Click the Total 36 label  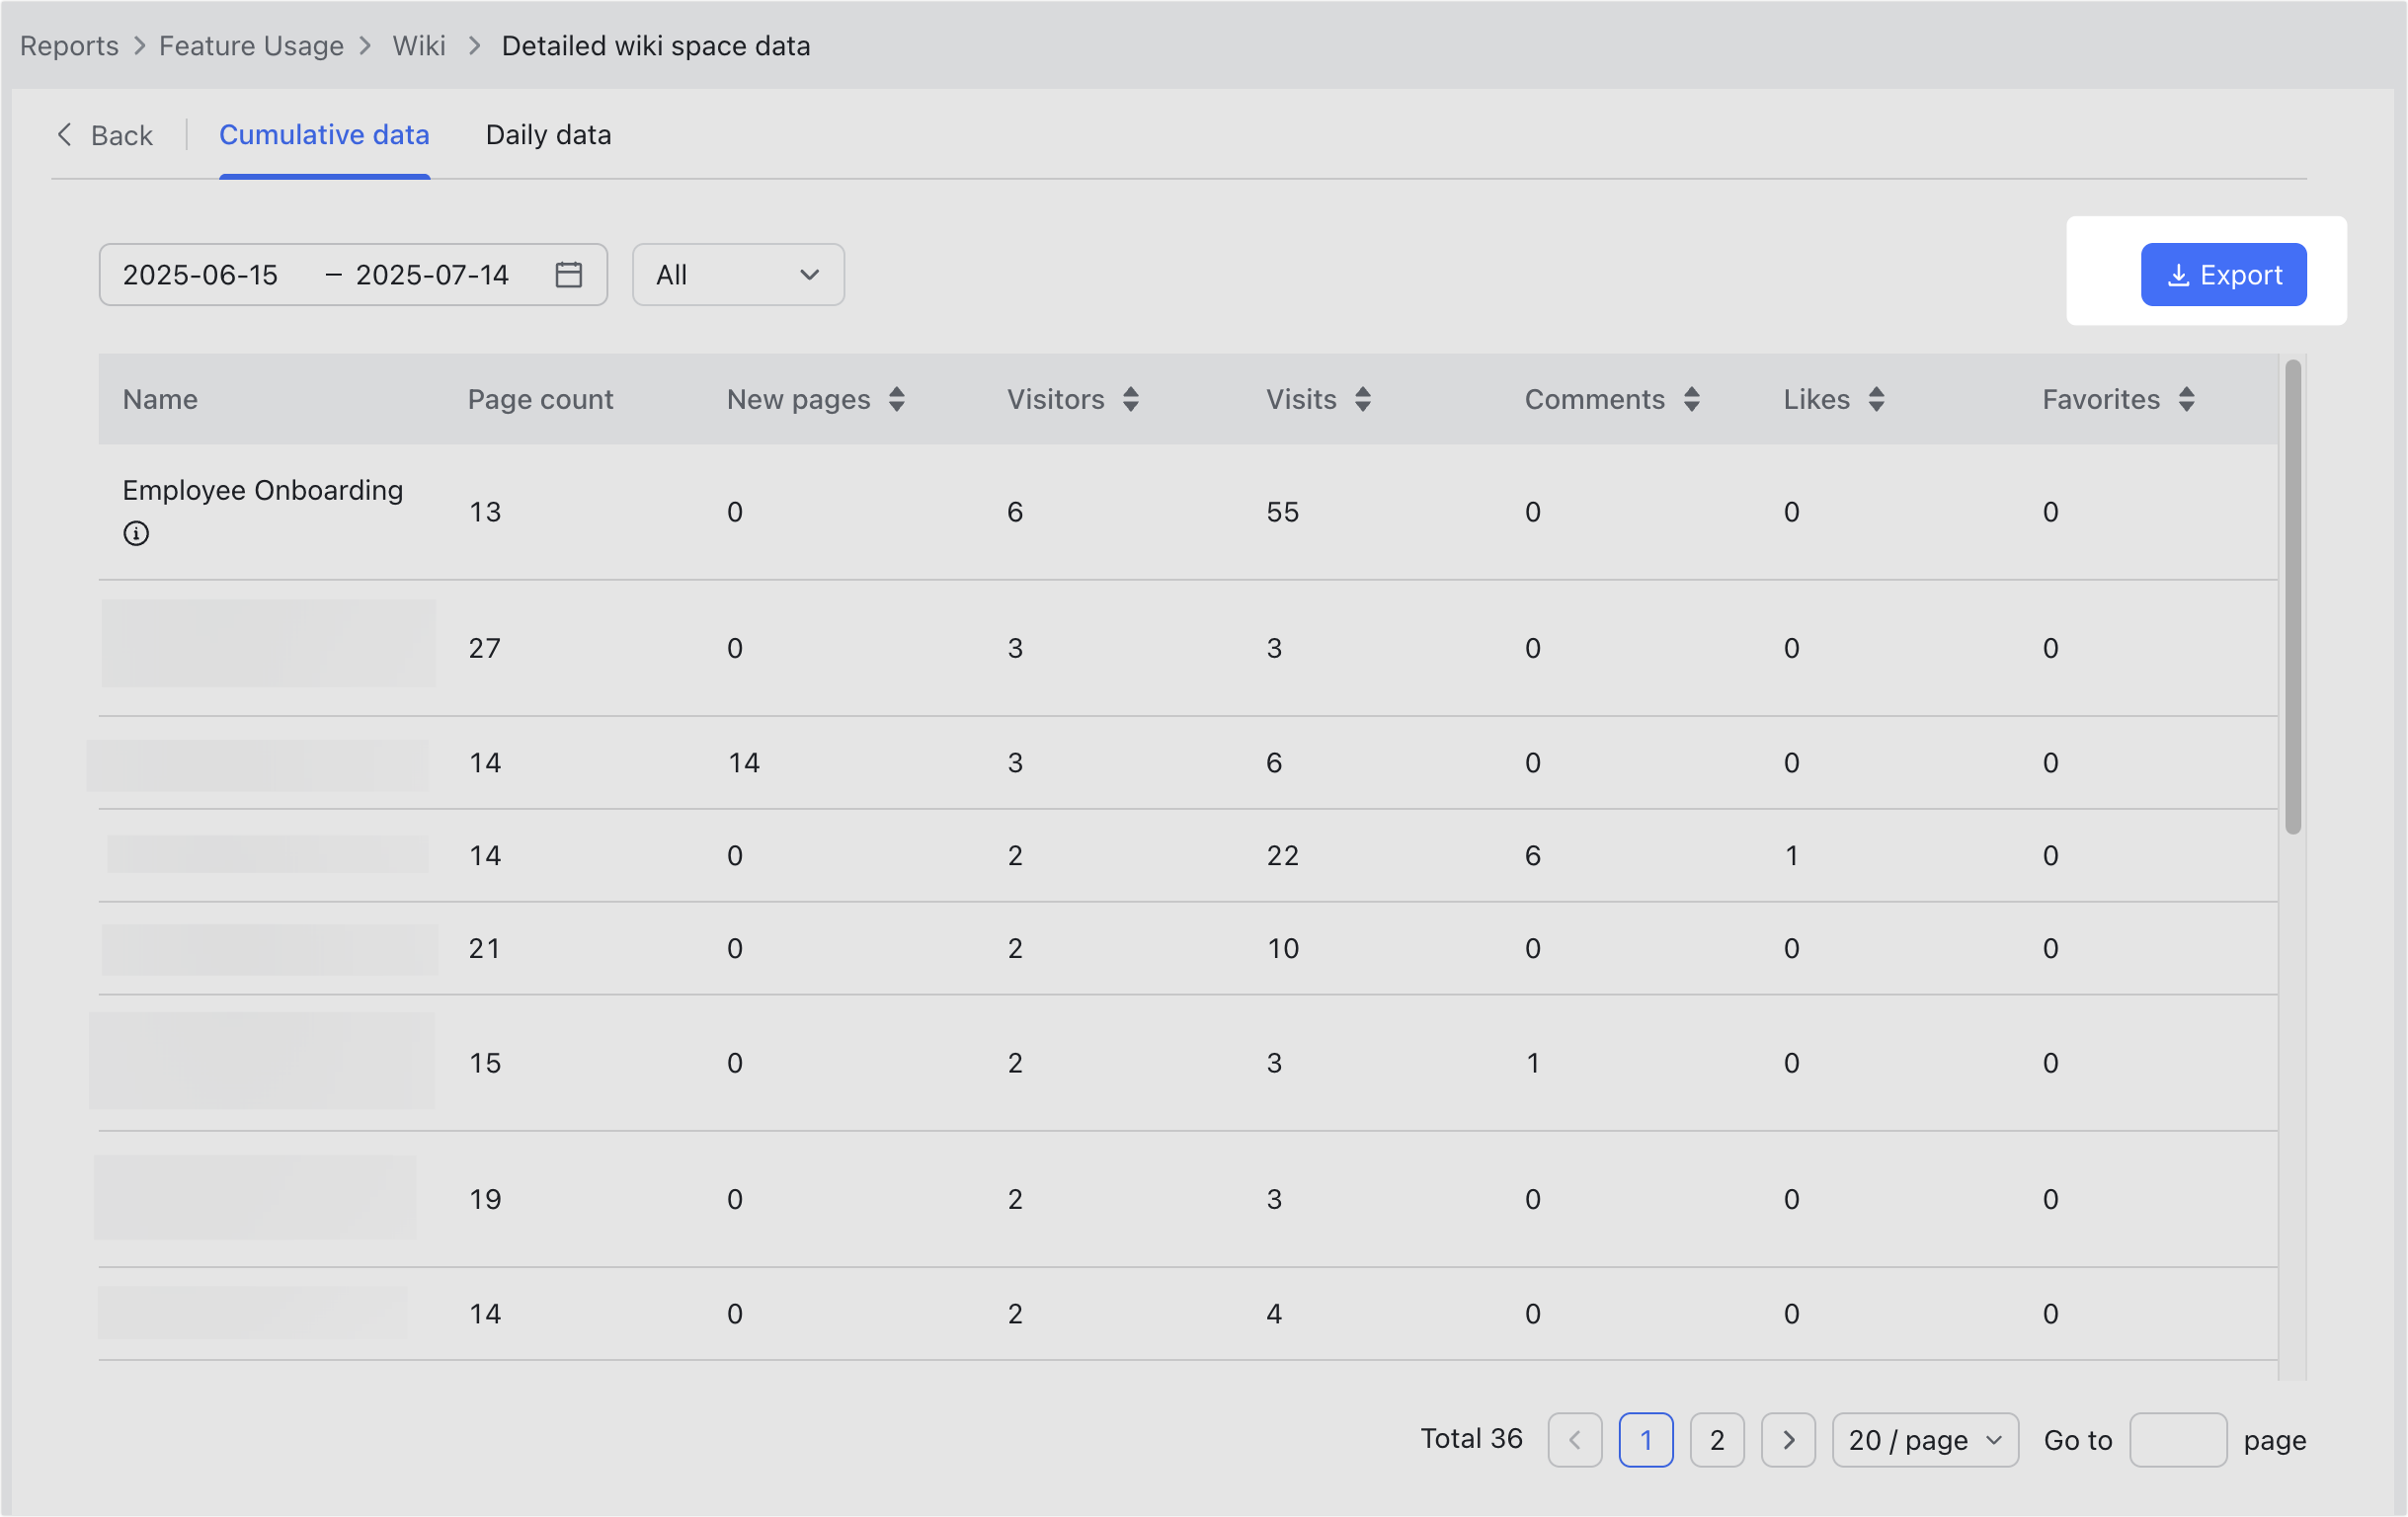pos(1470,1438)
